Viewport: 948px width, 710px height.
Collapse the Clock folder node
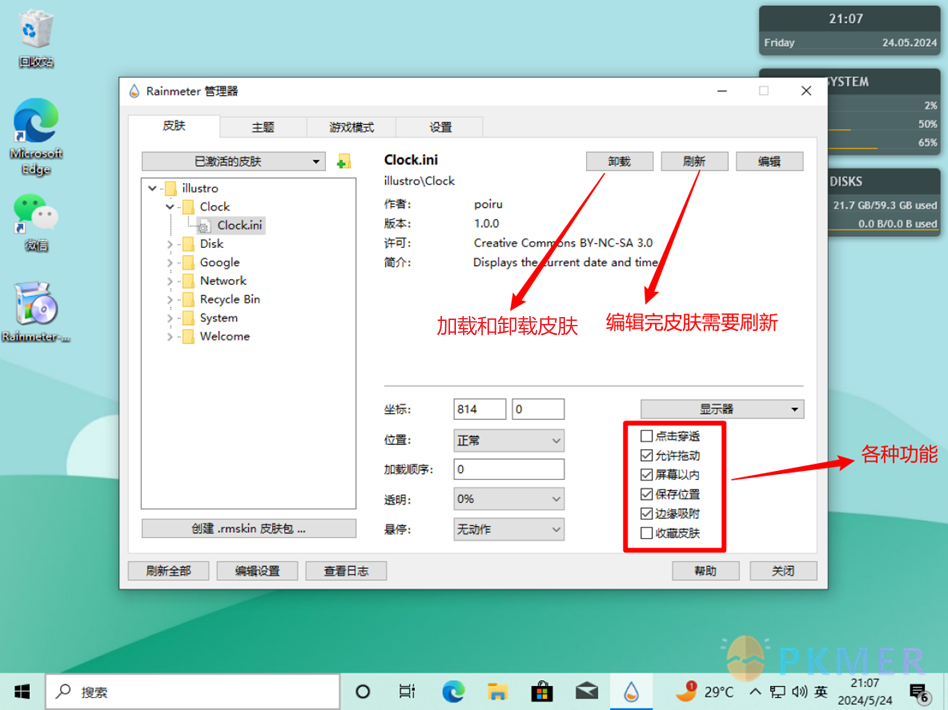coord(170,207)
